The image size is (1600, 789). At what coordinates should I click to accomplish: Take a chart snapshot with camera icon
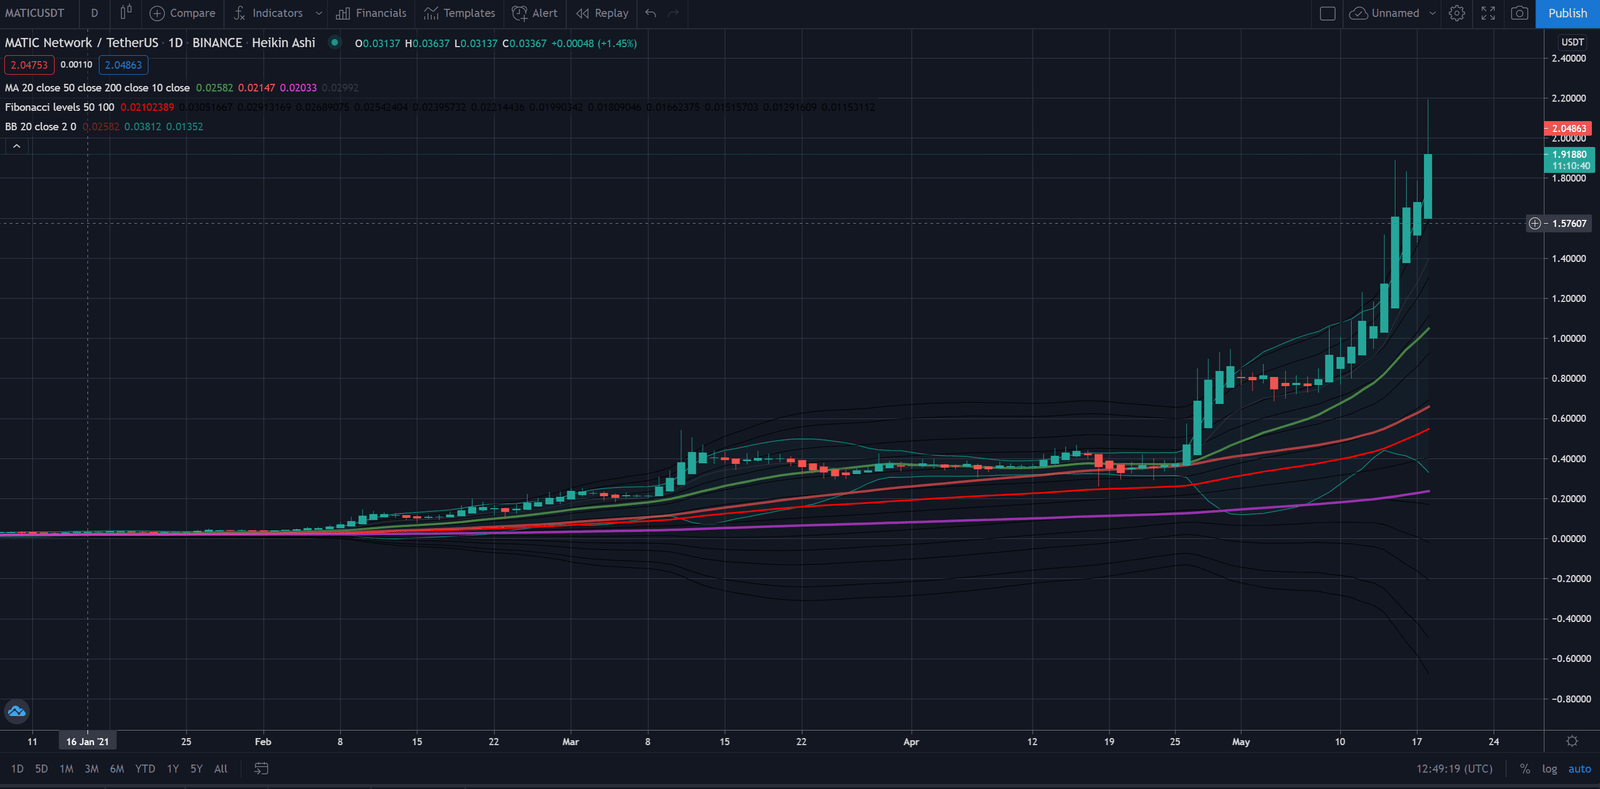(x=1519, y=13)
